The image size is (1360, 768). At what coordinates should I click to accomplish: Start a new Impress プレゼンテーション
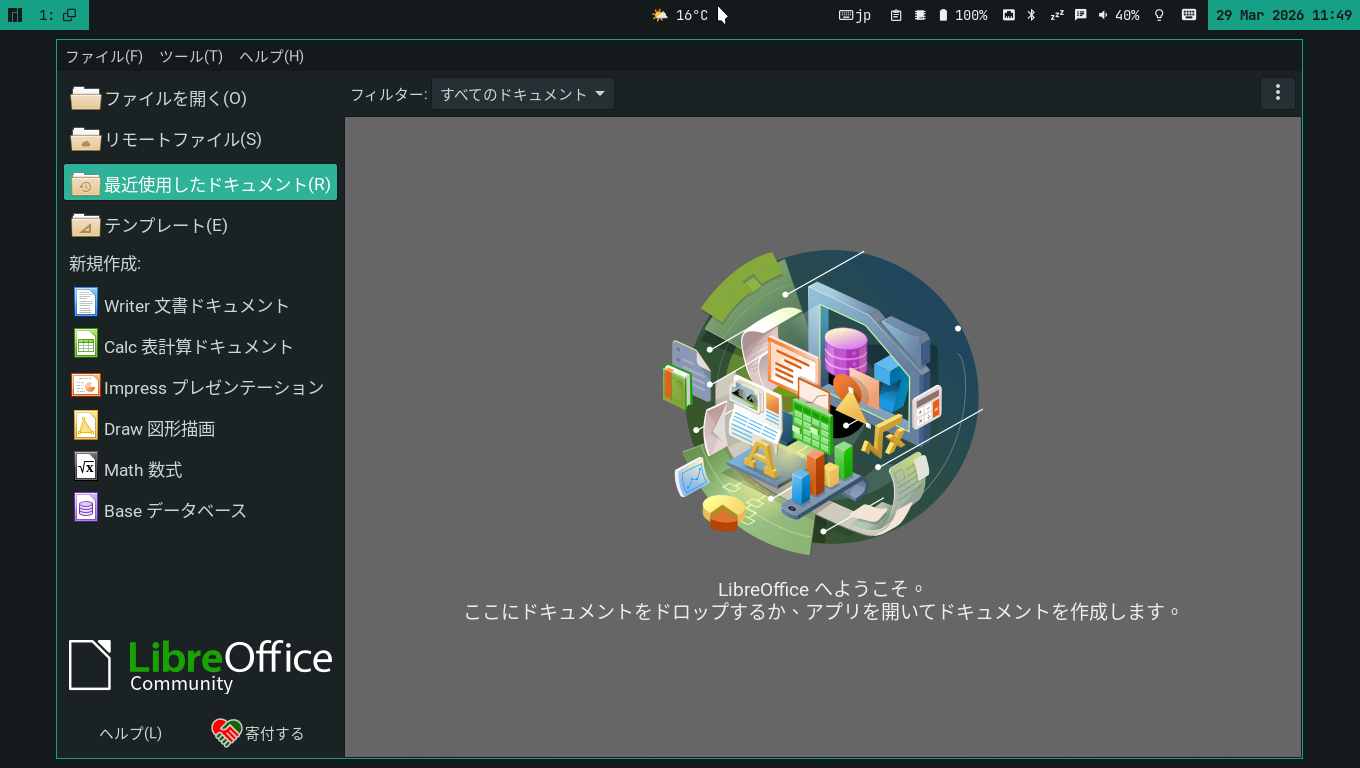tap(200, 387)
